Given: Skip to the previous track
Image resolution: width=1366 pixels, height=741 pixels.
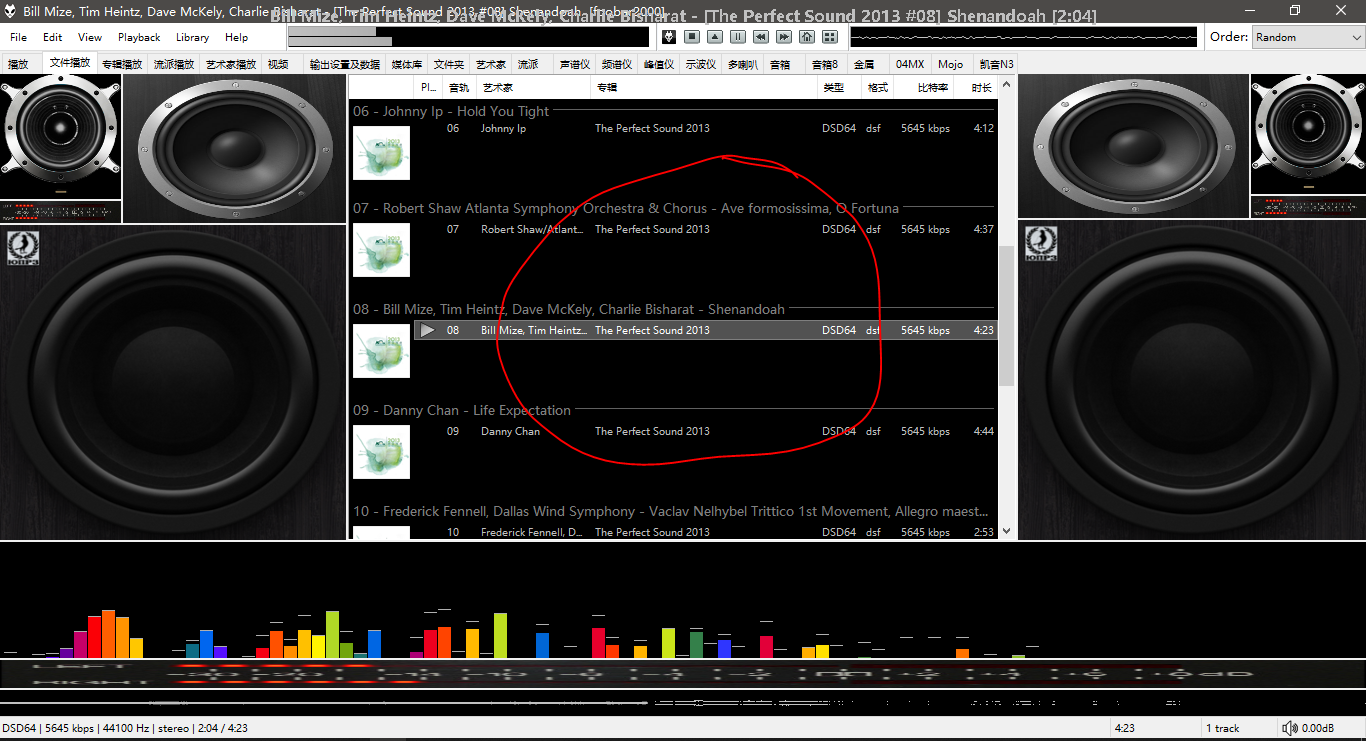Looking at the screenshot, I should coord(760,37).
